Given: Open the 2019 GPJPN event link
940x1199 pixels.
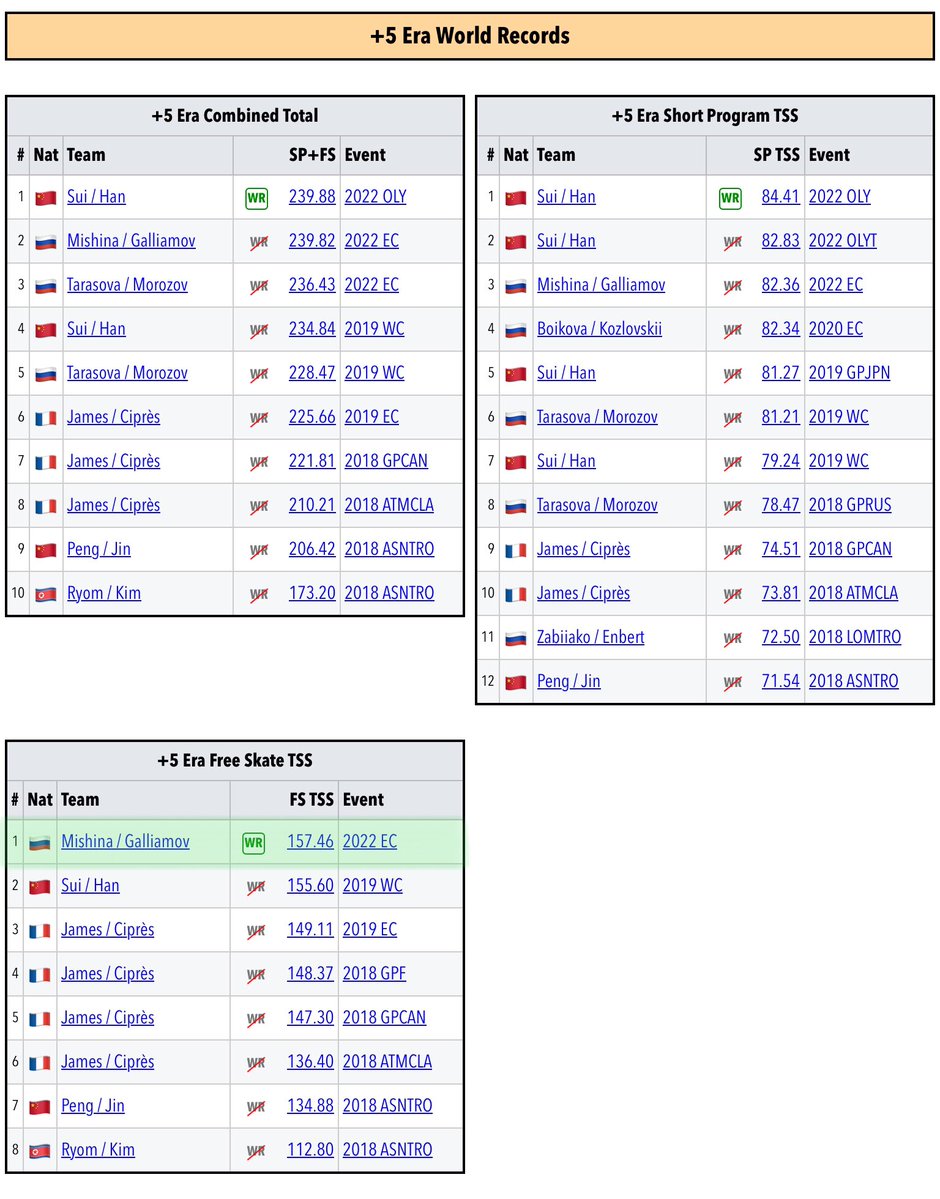Looking at the screenshot, I should (x=850, y=374).
